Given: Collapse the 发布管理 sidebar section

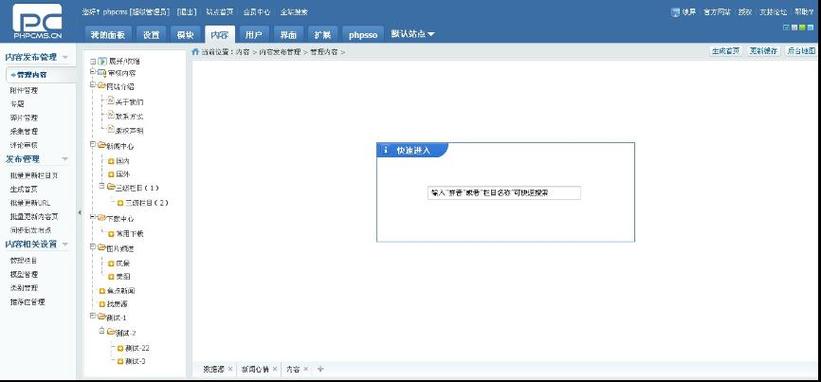Looking at the screenshot, I should coord(65,159).
